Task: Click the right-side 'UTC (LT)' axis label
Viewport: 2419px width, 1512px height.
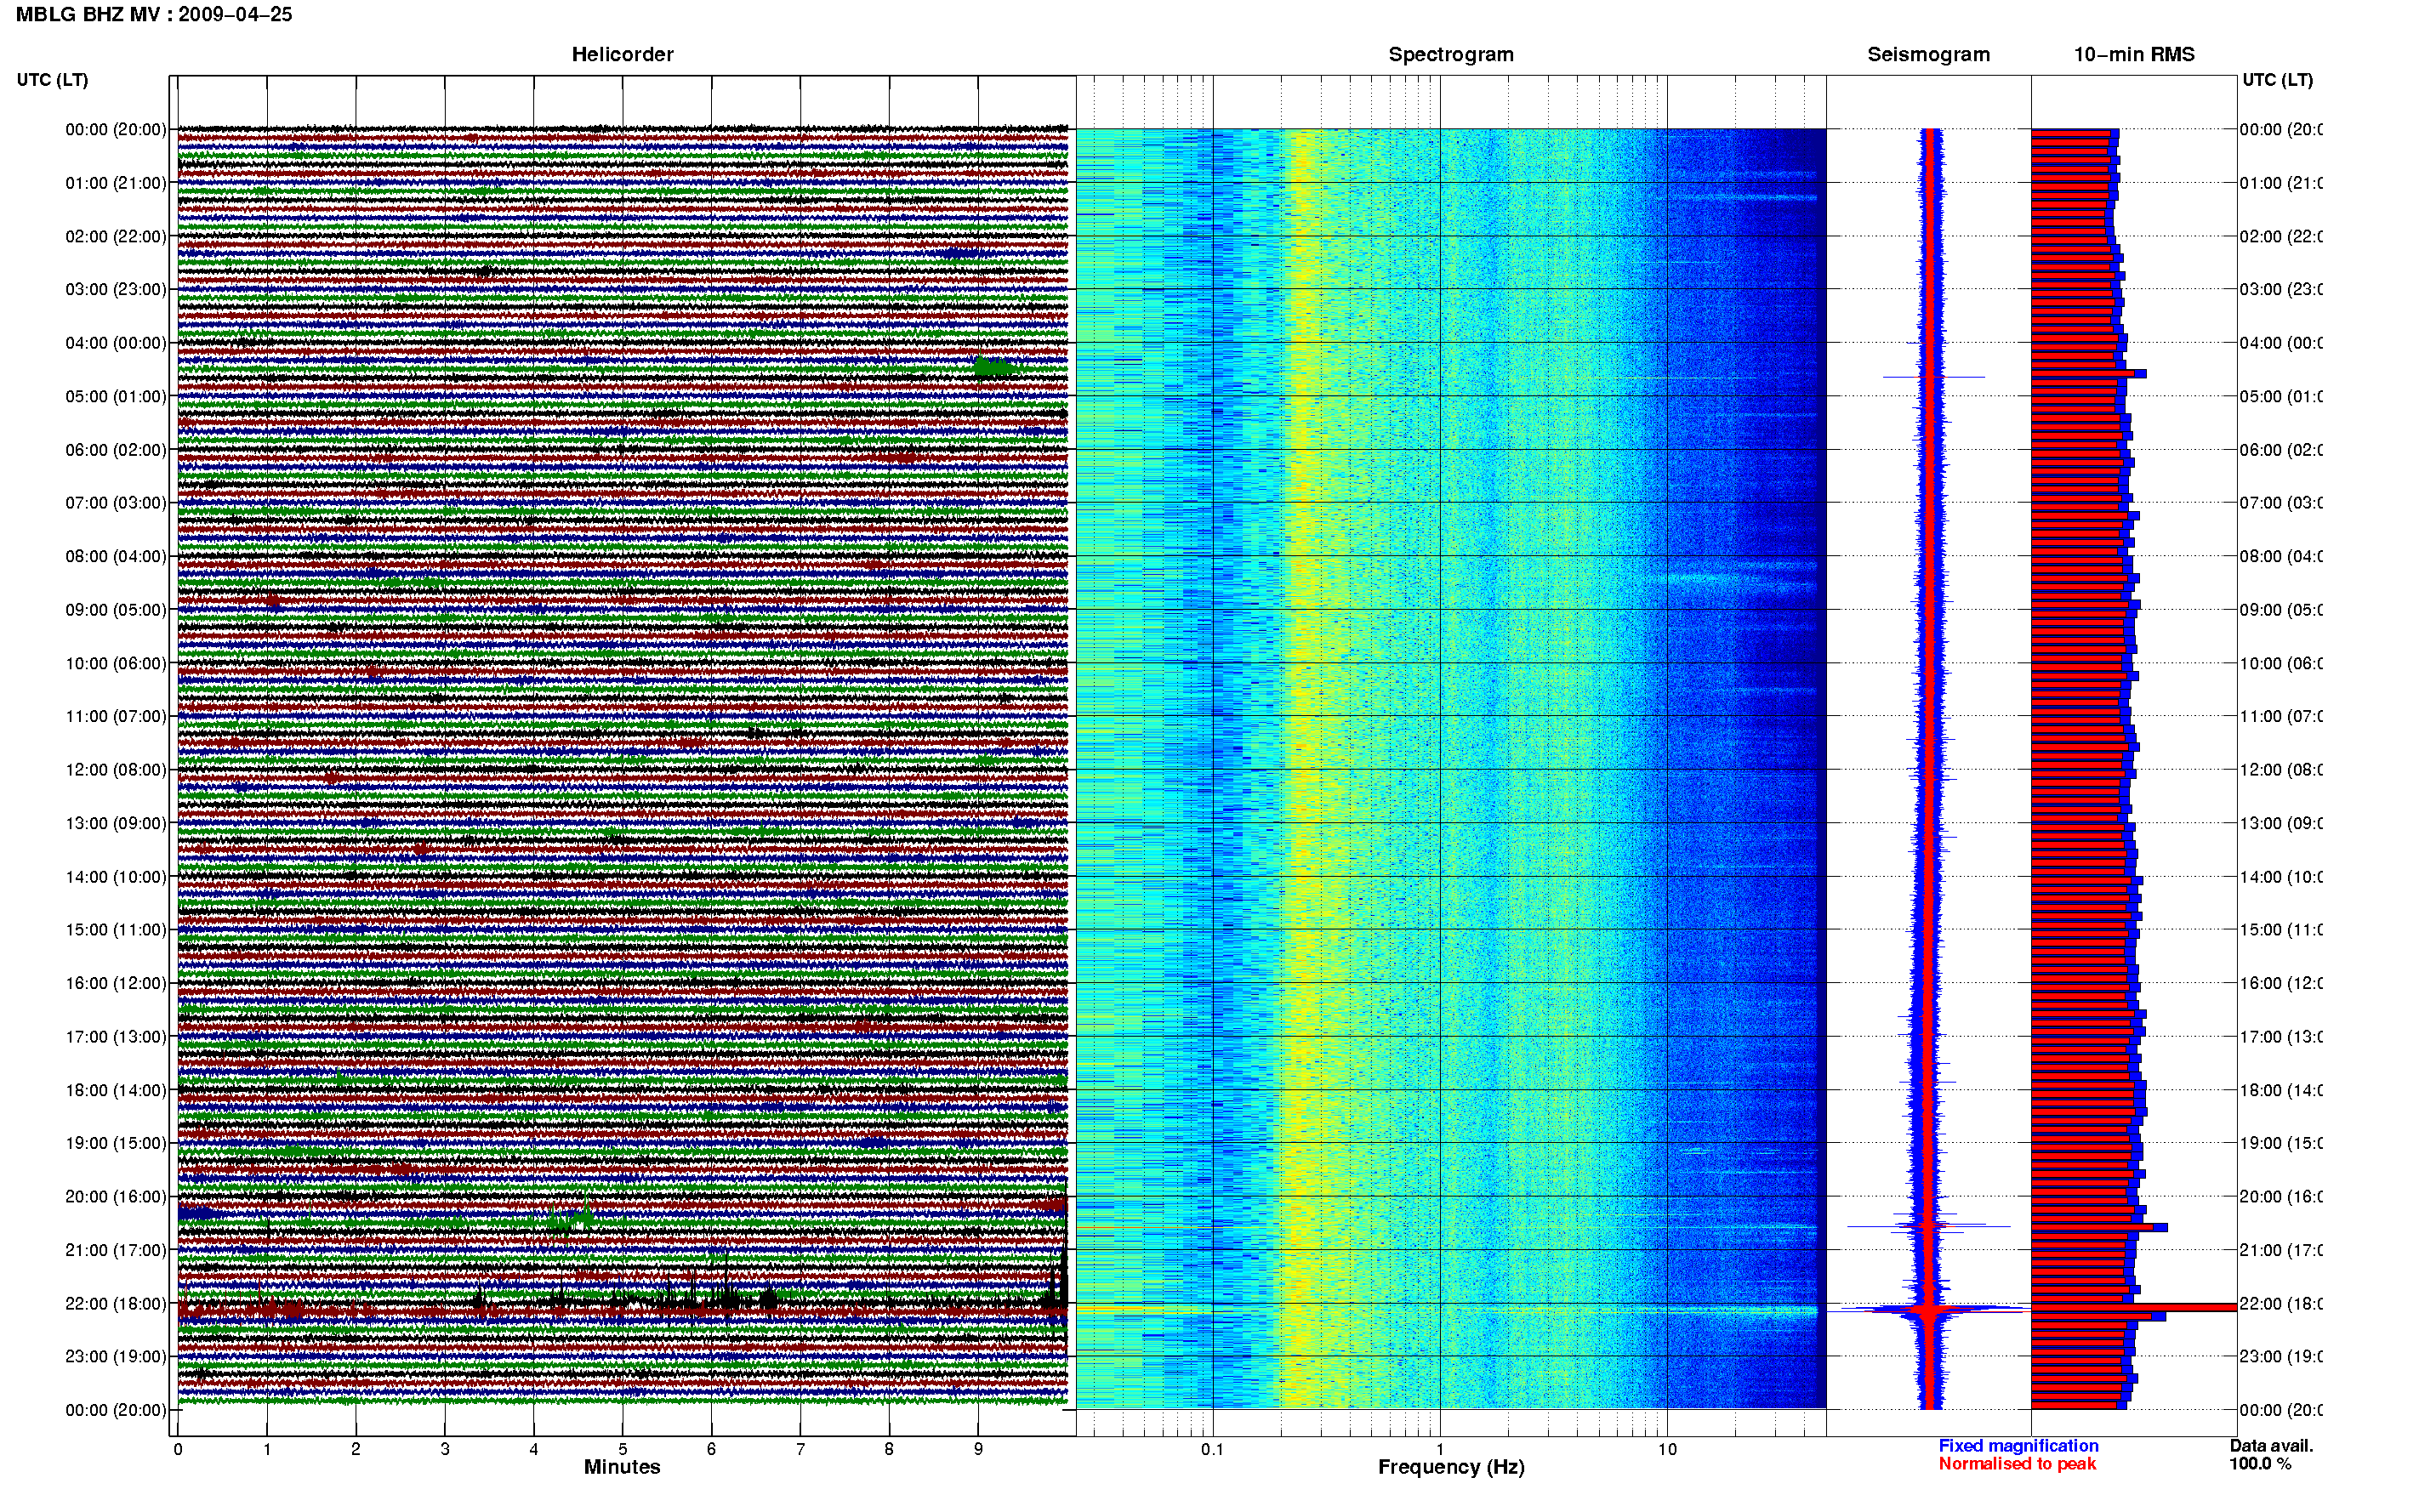Action: 2277,79
